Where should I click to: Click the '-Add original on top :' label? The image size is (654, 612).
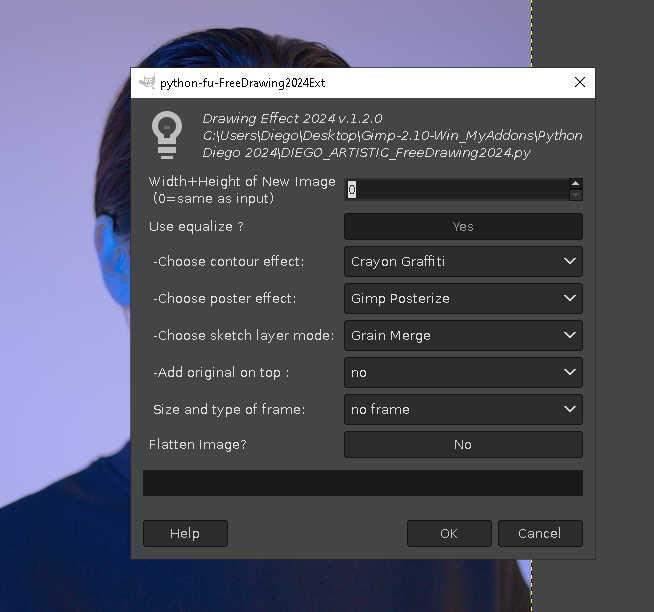pos(221,373)
